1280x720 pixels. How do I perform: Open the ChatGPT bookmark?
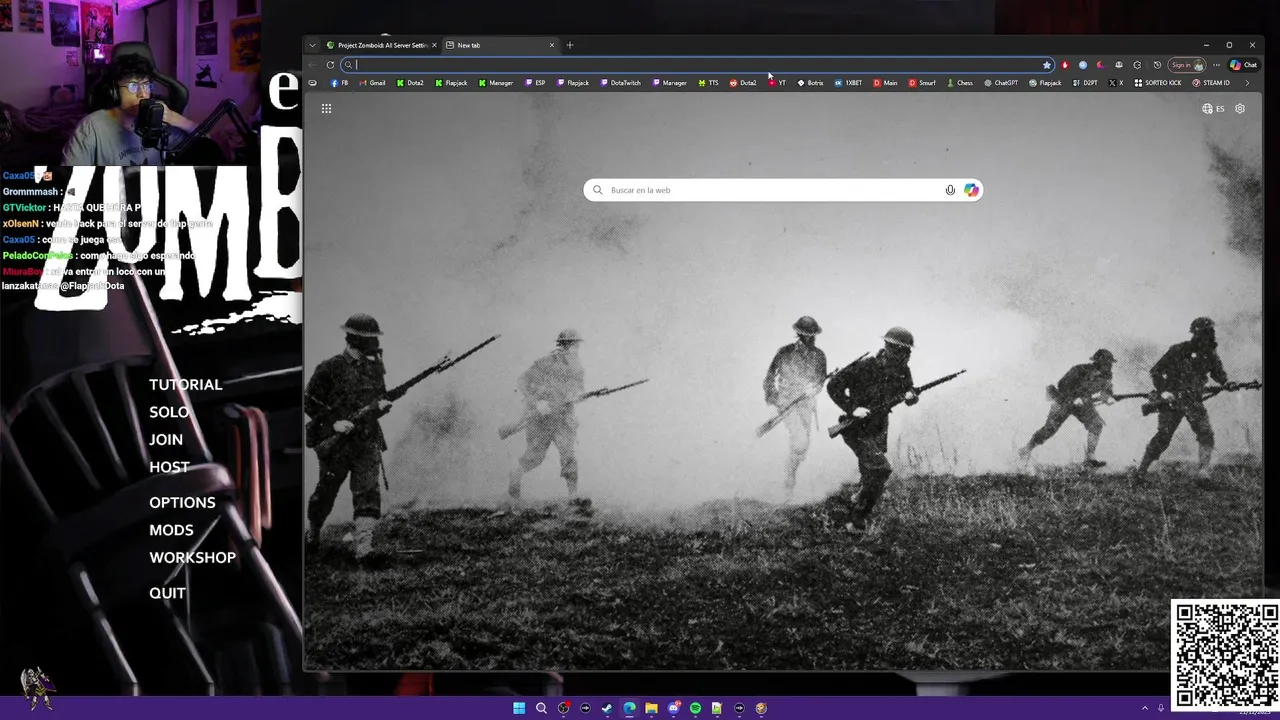pos(1000,83)
